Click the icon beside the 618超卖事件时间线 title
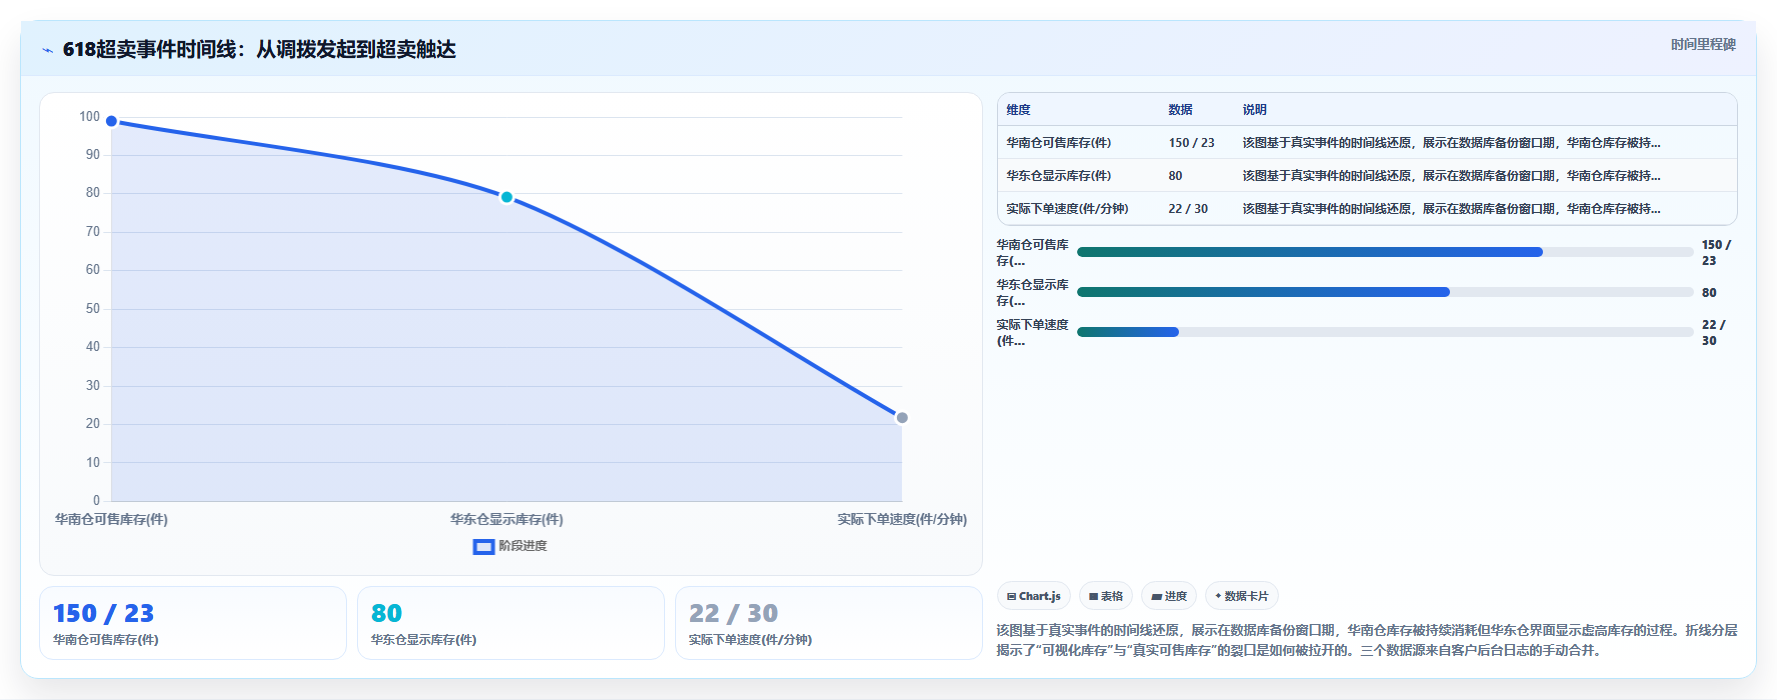The width and height of the screenshot is (1777, 700). (47, 50)
